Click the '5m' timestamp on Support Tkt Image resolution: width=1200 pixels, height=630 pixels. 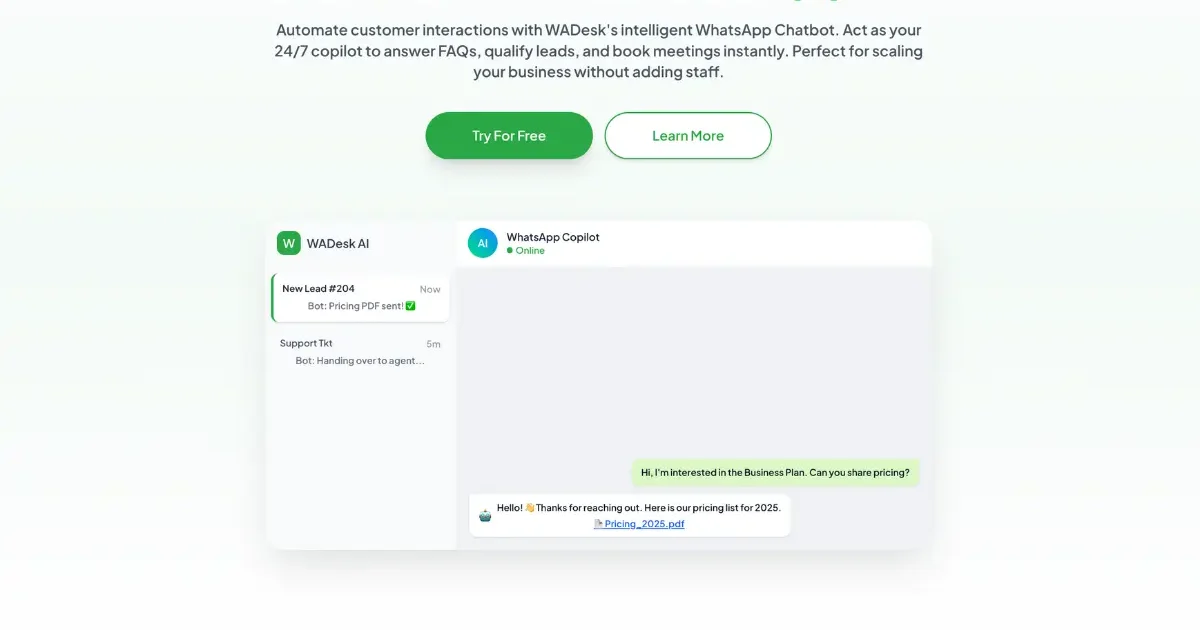pos(433,344)
